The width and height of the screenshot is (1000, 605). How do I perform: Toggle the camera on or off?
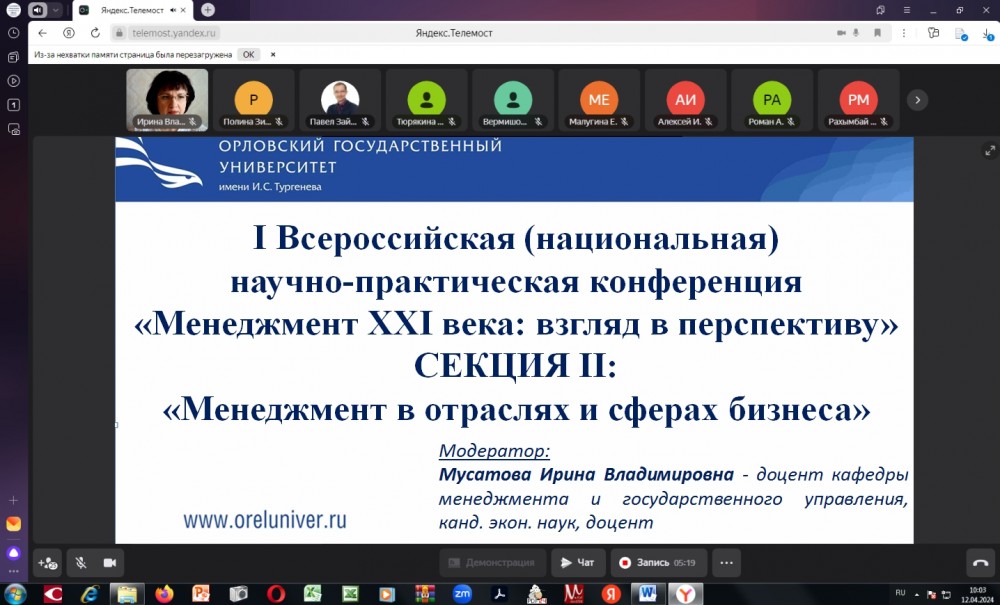[108, 563]
